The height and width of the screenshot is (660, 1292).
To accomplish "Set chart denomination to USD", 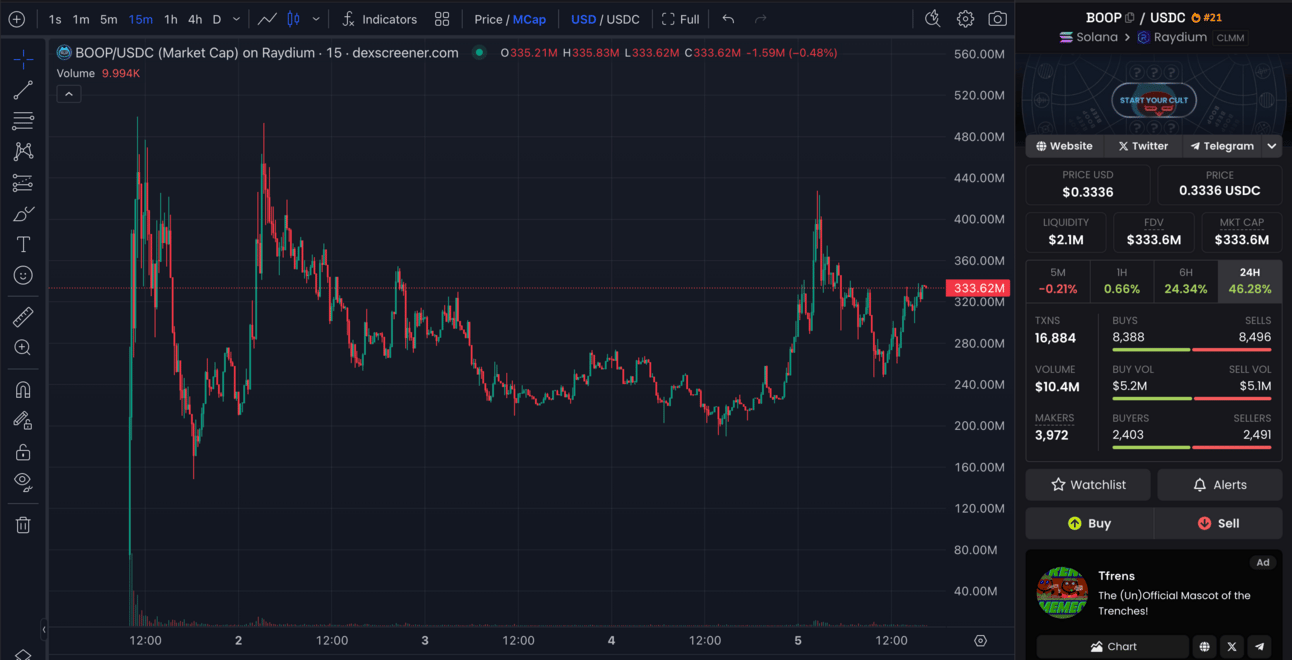I will pyautogui.click(x=583, y=19).
